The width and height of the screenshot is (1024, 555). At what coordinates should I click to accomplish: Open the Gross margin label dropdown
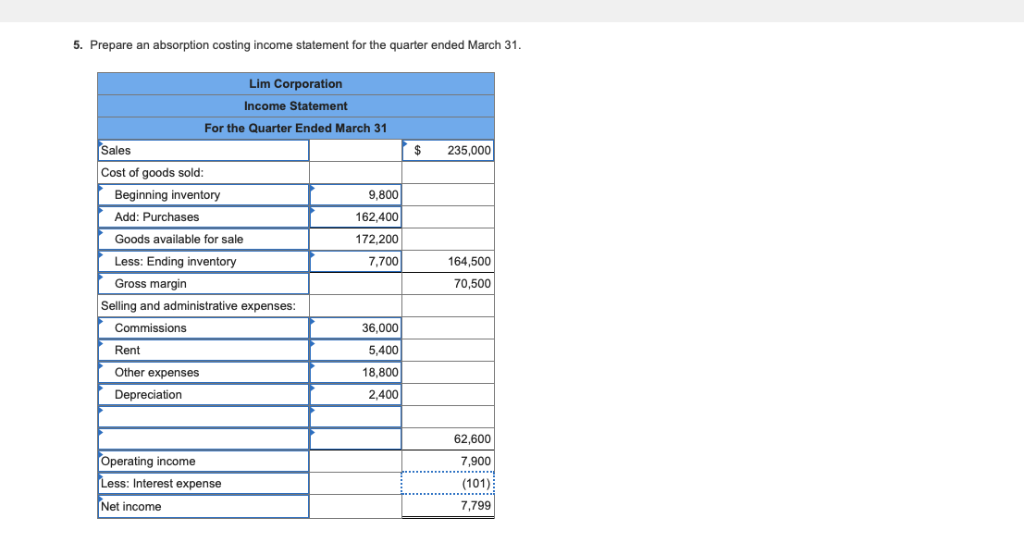click(x=204, y=283)
